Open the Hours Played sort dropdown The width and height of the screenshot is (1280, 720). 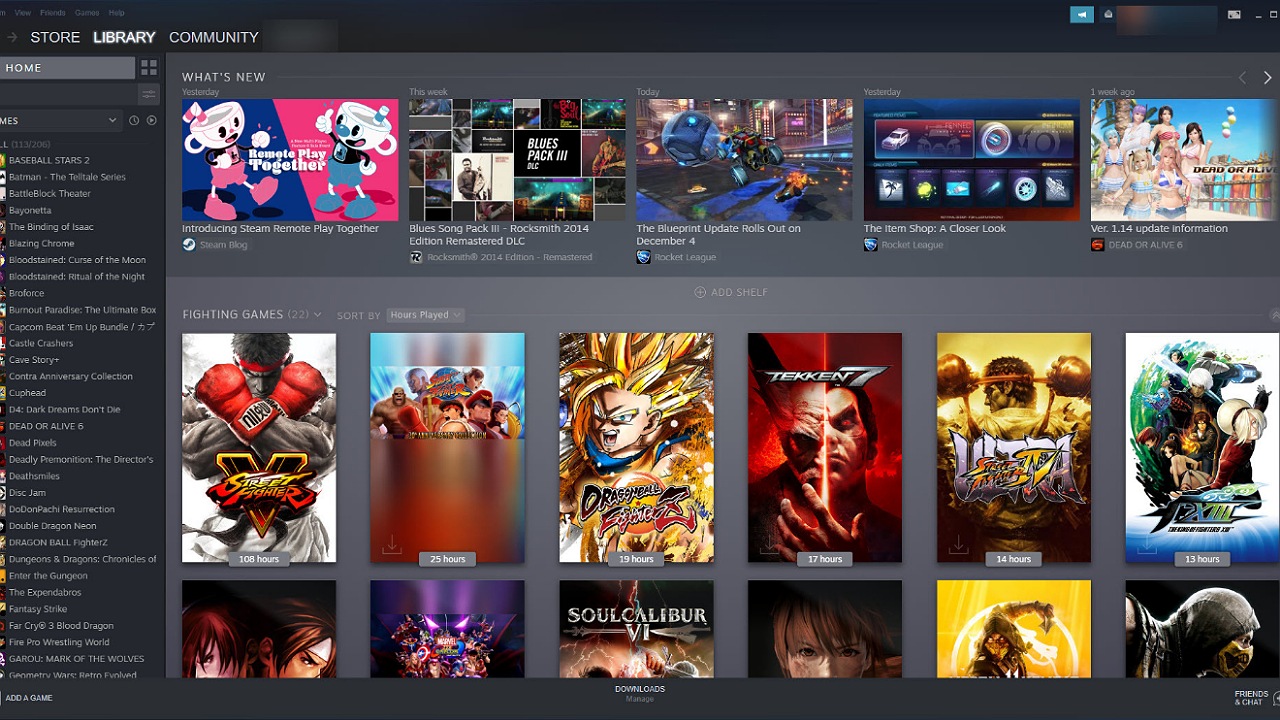[x=425, y=315]
